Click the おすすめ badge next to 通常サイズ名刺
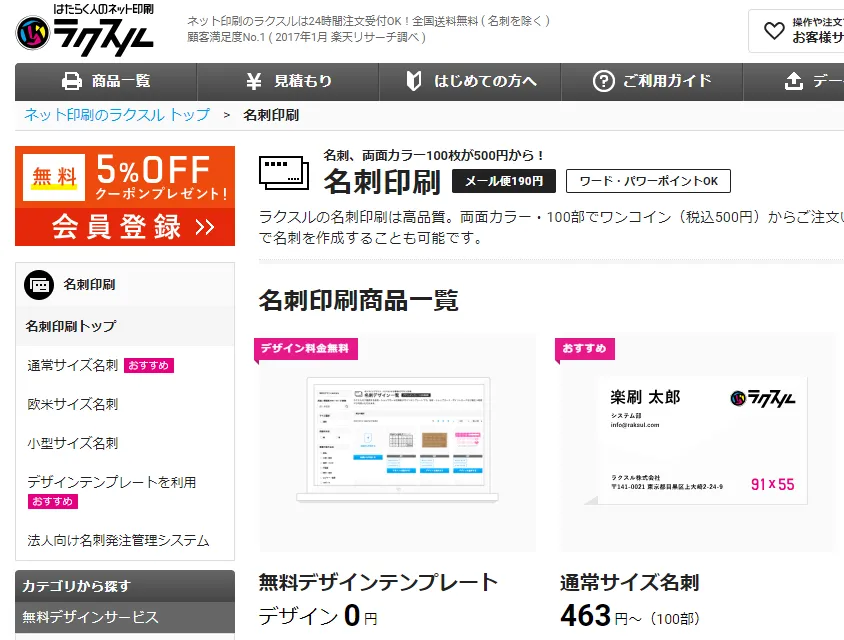The width and height of the screenshot is (844, 640). pyautogui.click(x=149, y=365)
